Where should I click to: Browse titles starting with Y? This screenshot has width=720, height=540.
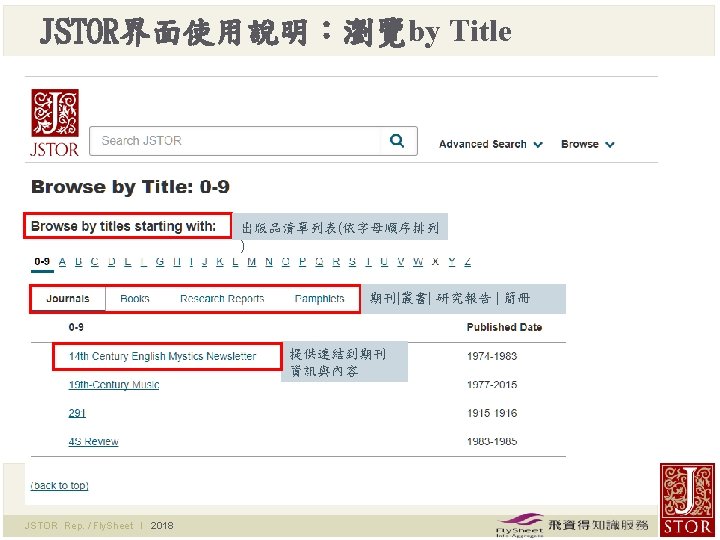(x=452, y=262)
